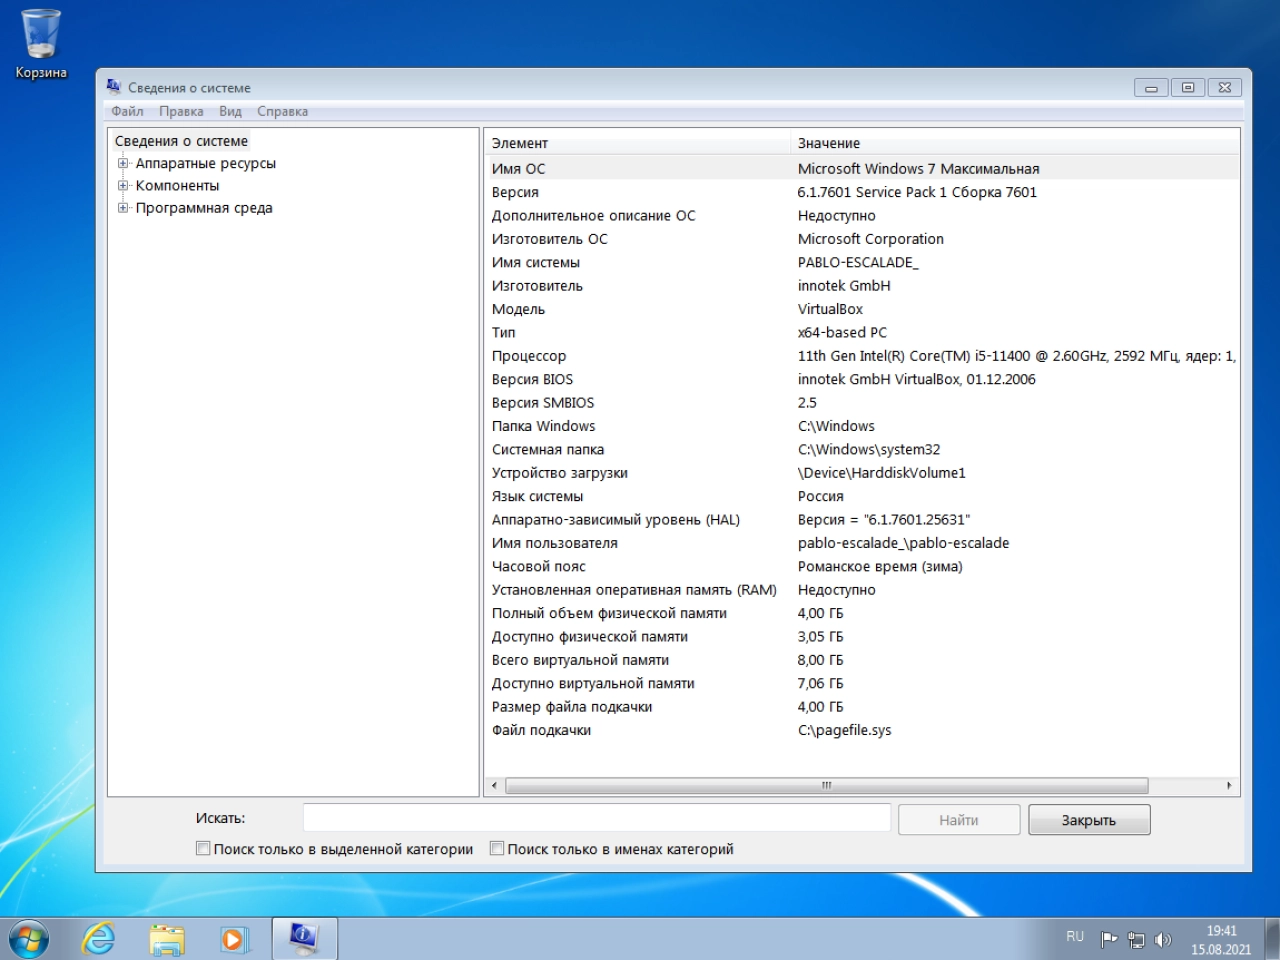Launch Internet Explorer from the taskbar
Screen dimensions: 1280x960
pos(98,940)
